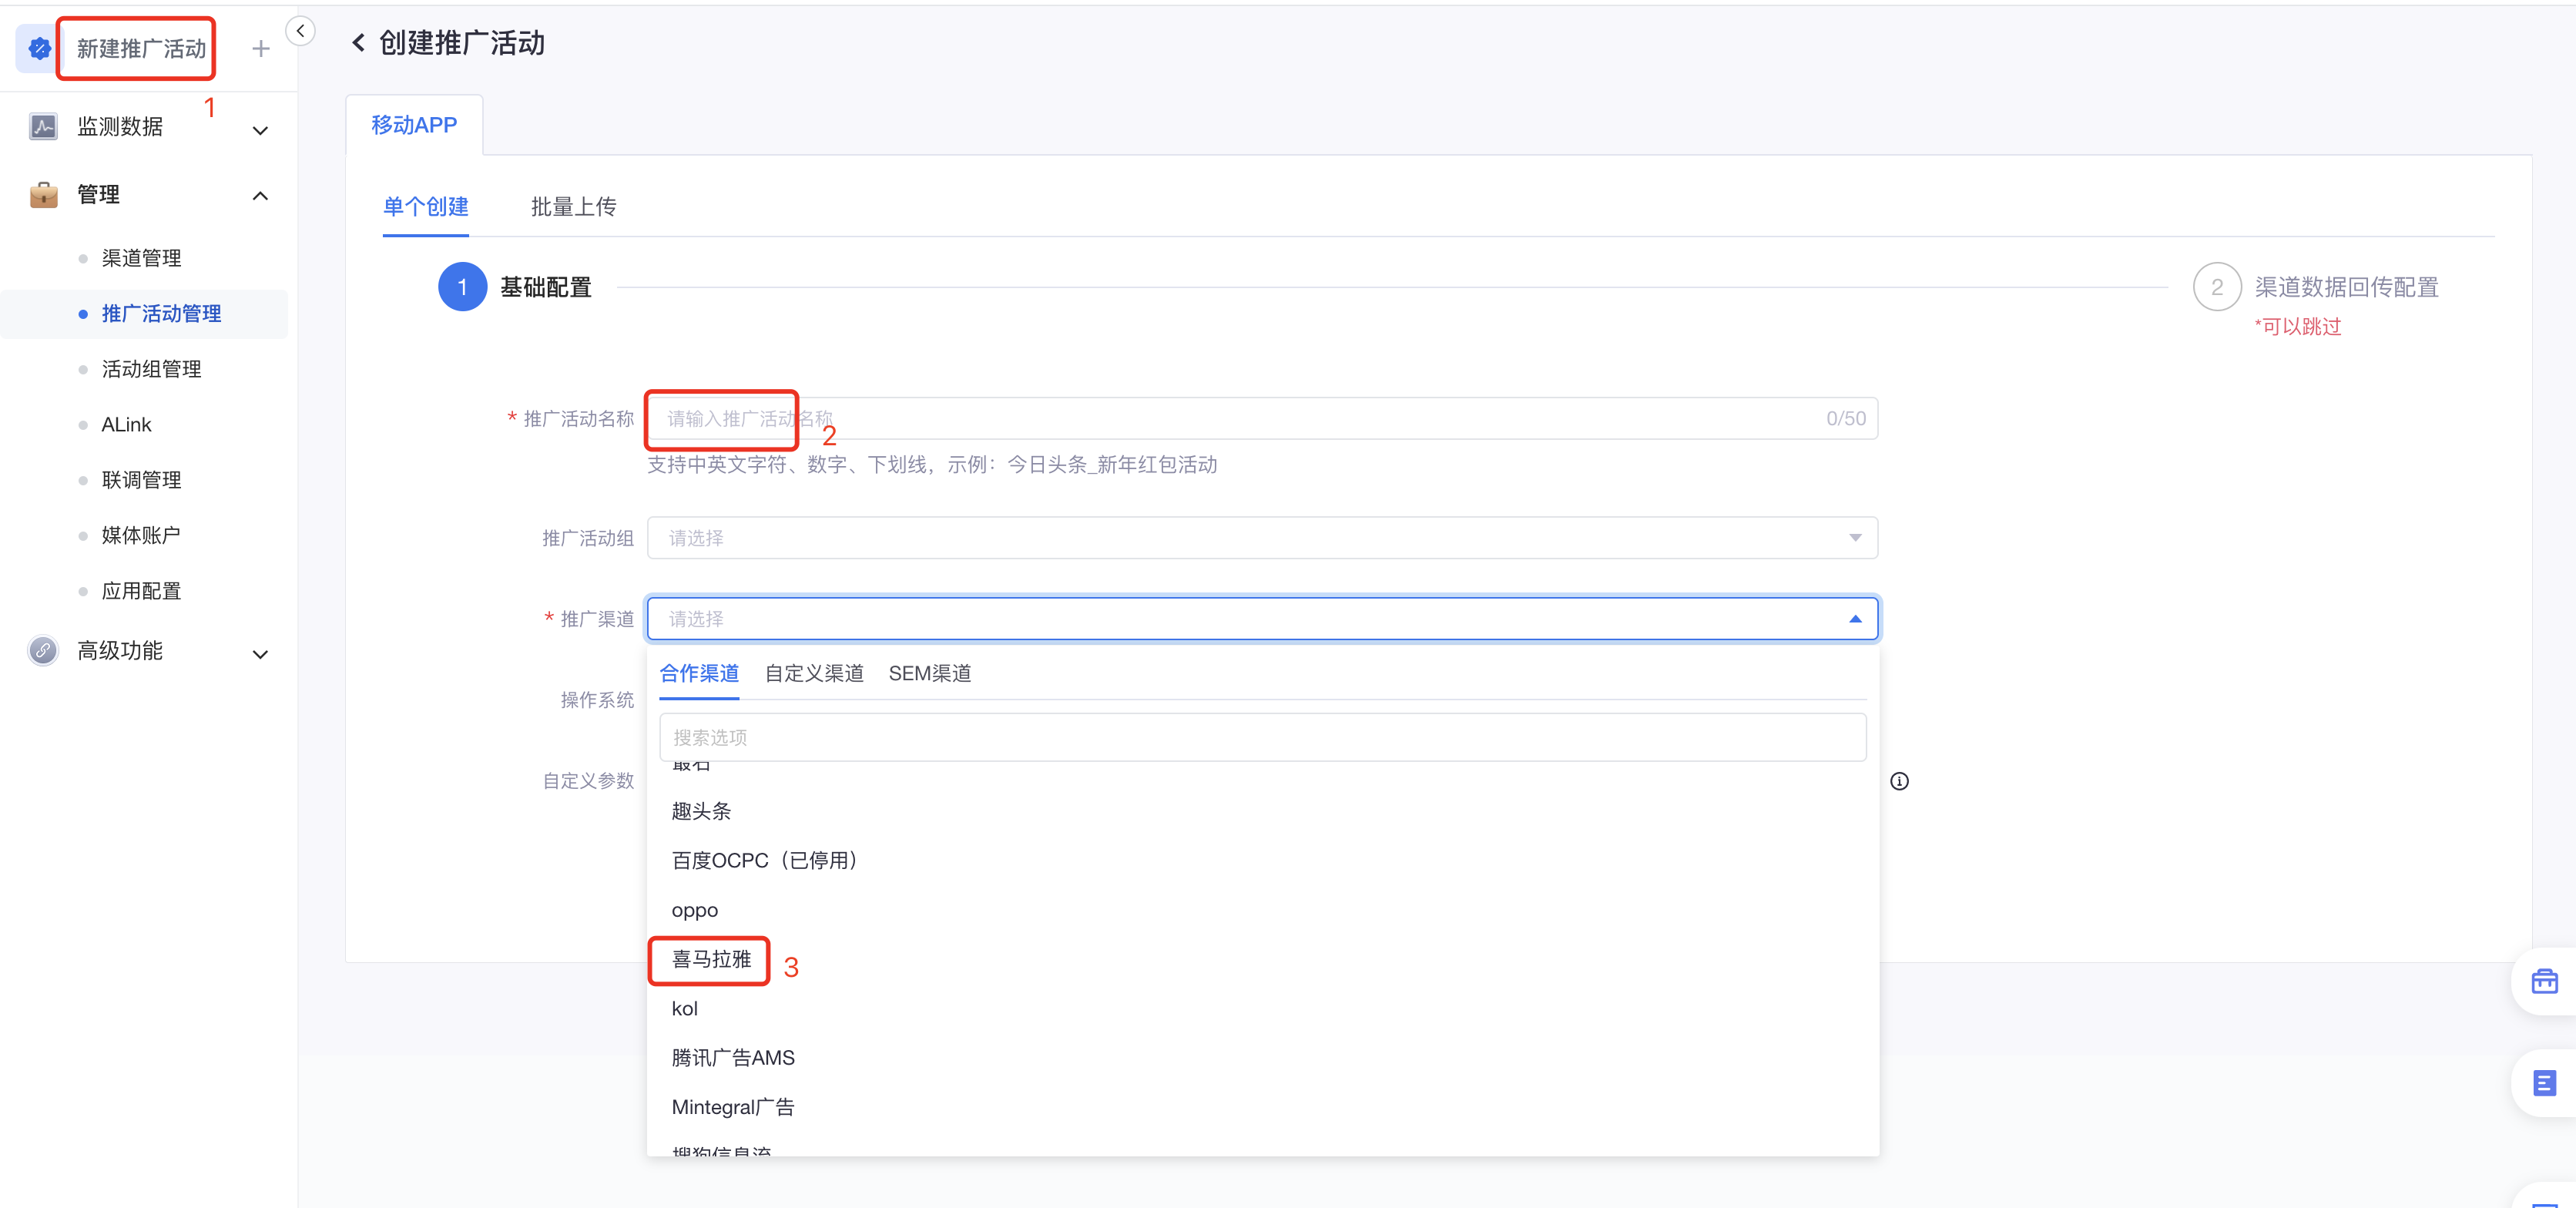Choose Mintegral广告 from the channel list
The image size is (2576, 1208).
click(1262, 1107)
